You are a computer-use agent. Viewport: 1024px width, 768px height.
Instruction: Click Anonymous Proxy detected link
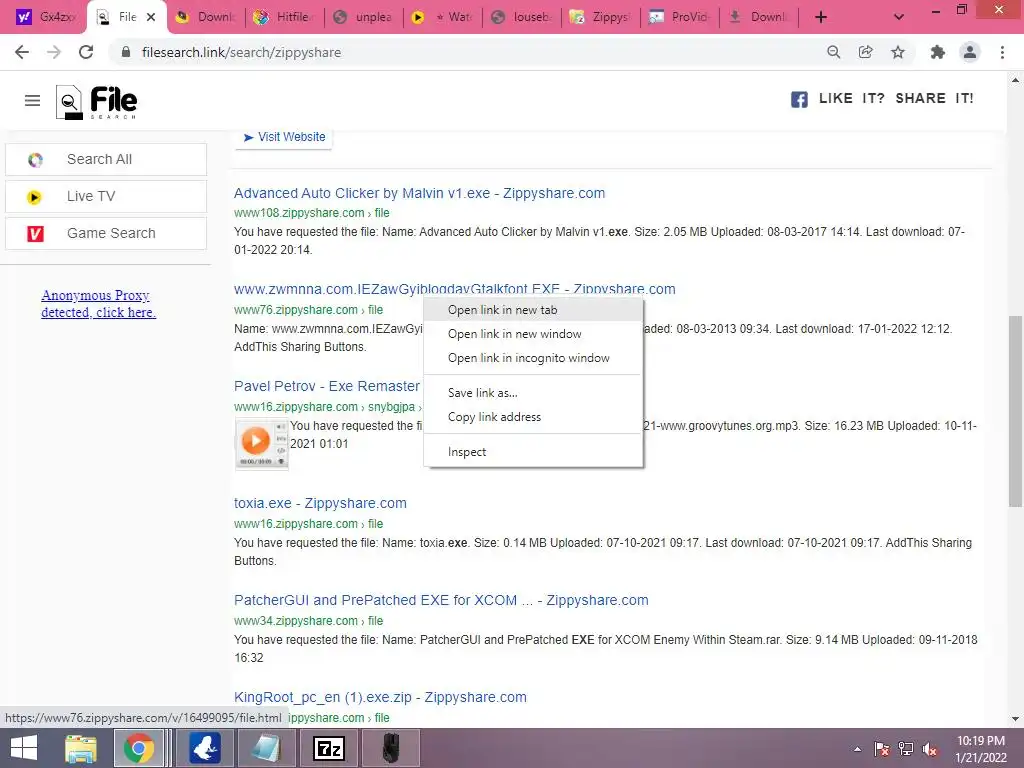point(98,304)
